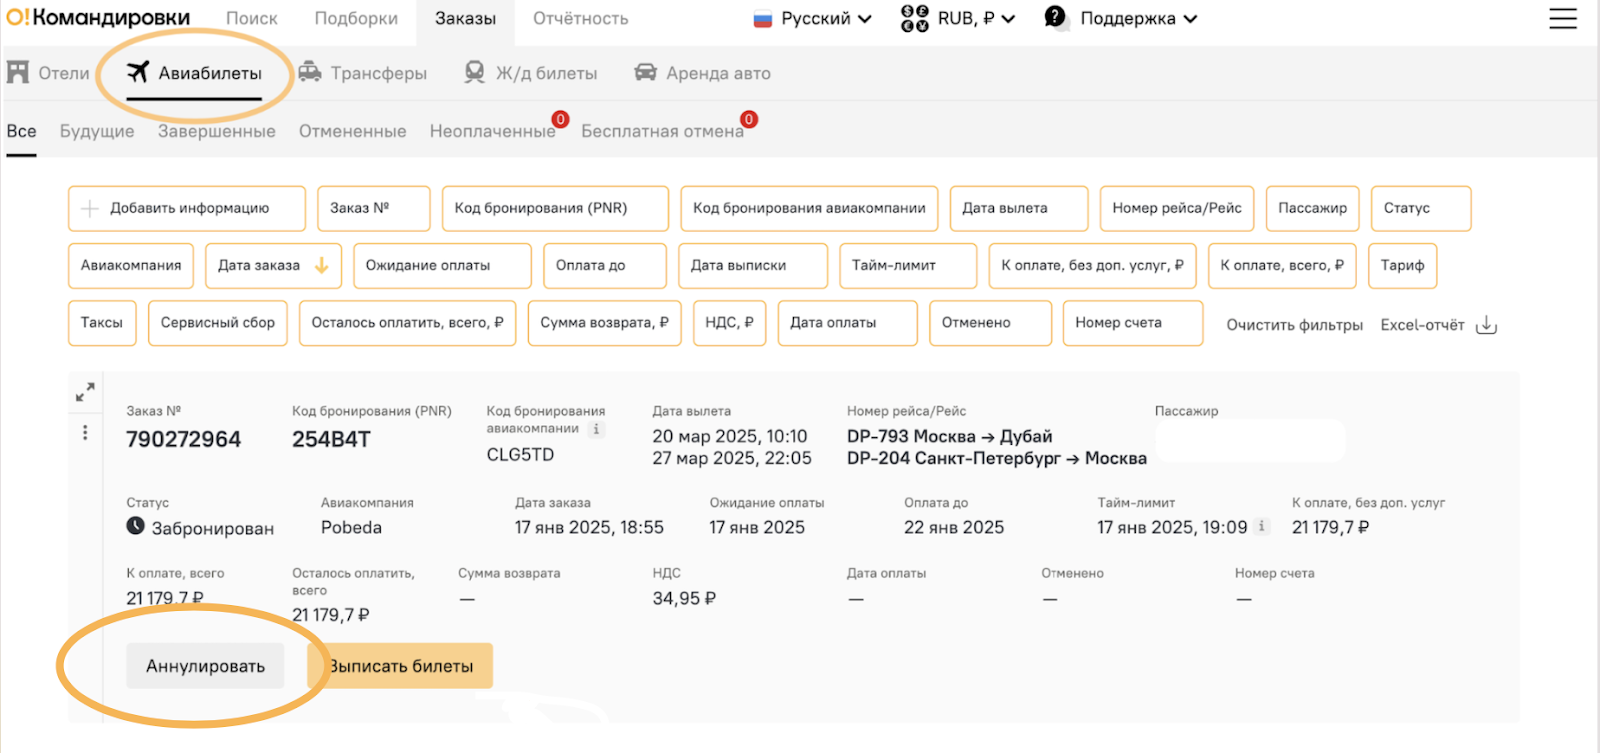The width and height of the screenshot is (1600, 753).
Task: Select the Бесплатная отмена tab
Action: click(662, 131)
